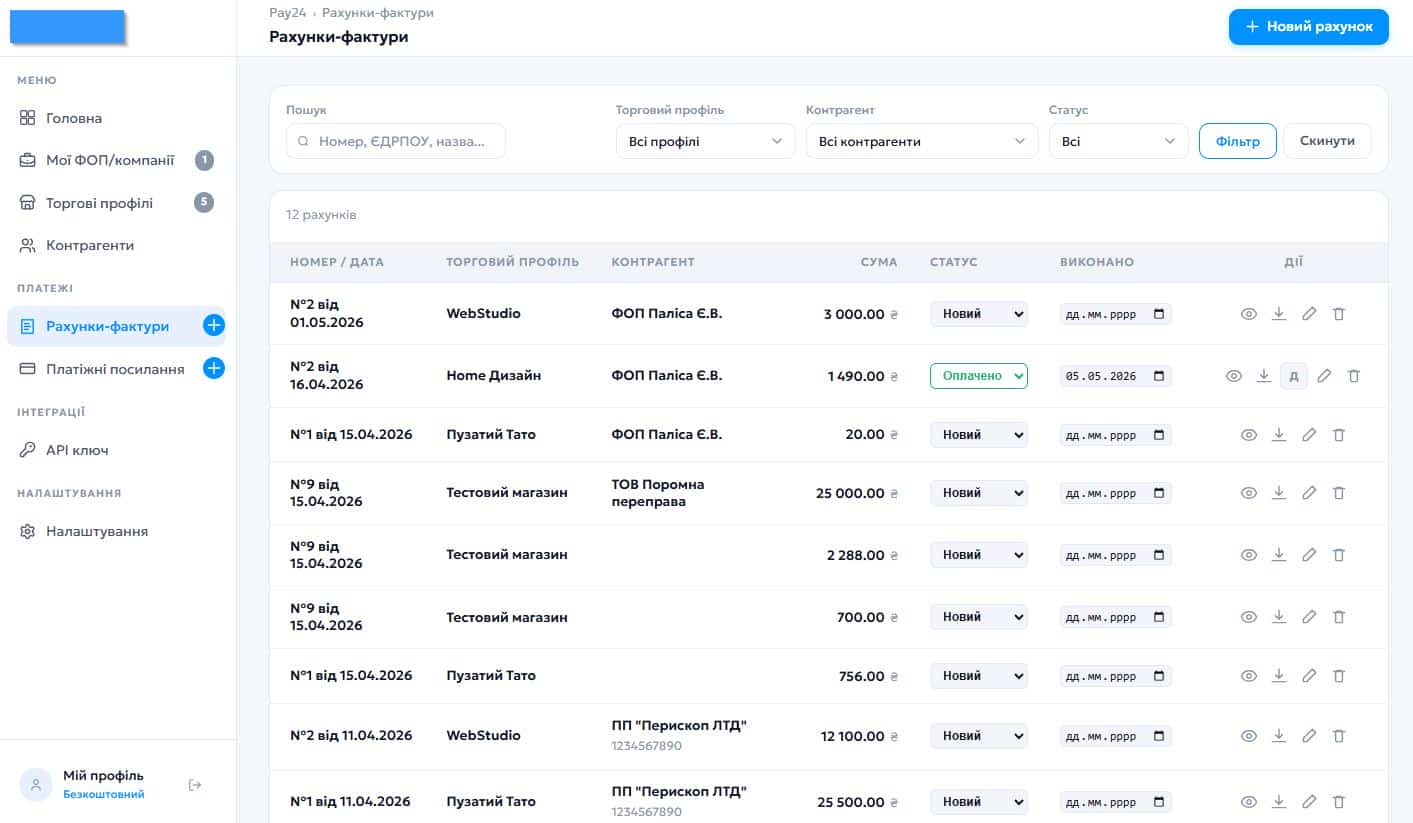
Task: Log out using the exit icon
Action: point(195,785)
